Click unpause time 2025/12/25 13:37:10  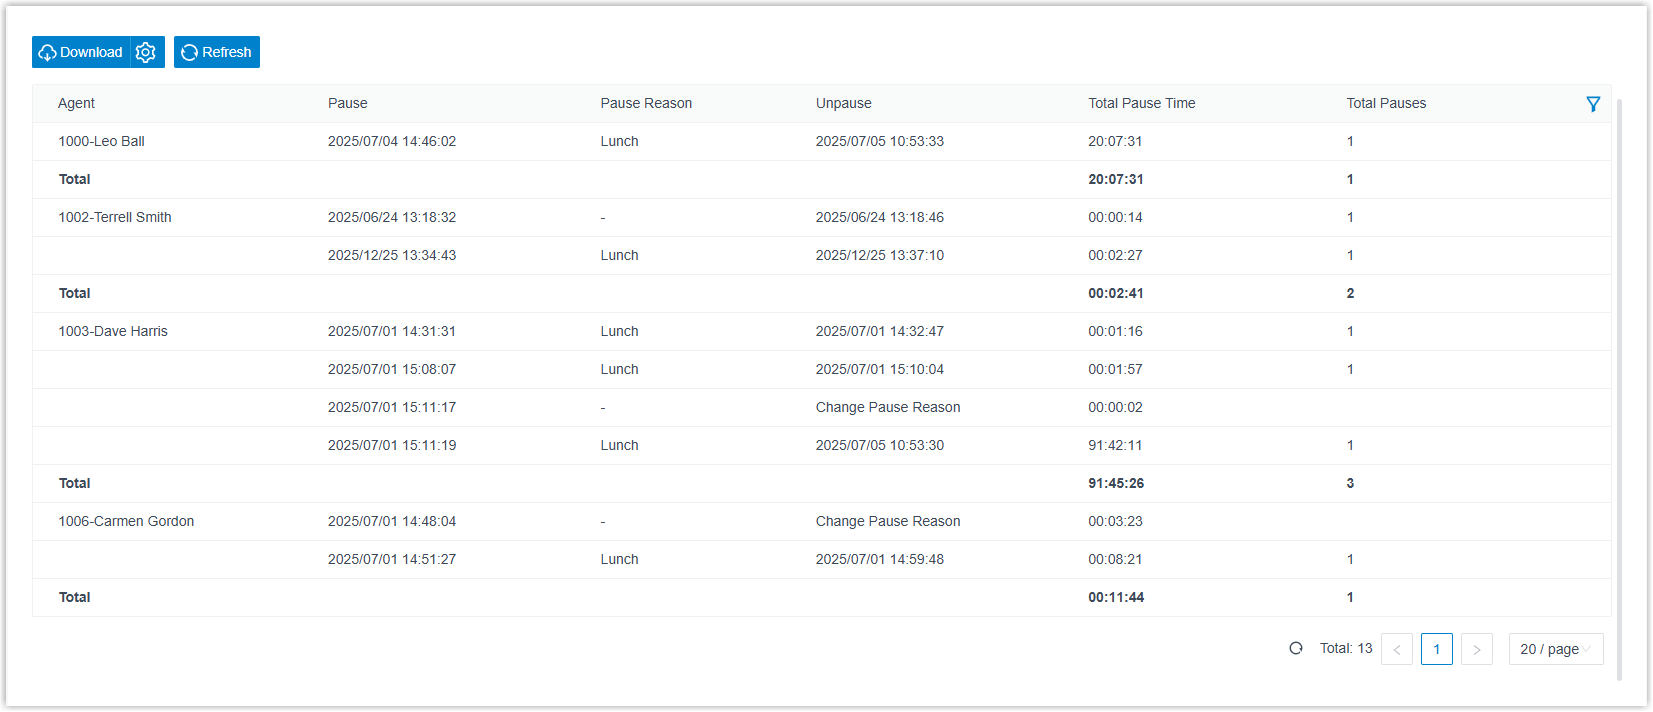(x=880, y=255)
